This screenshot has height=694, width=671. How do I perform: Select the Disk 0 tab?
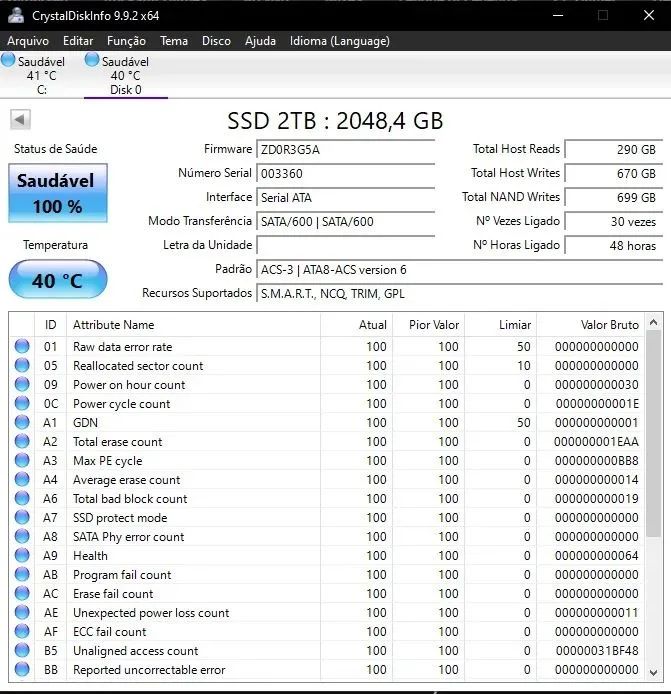tap(125, 75)
